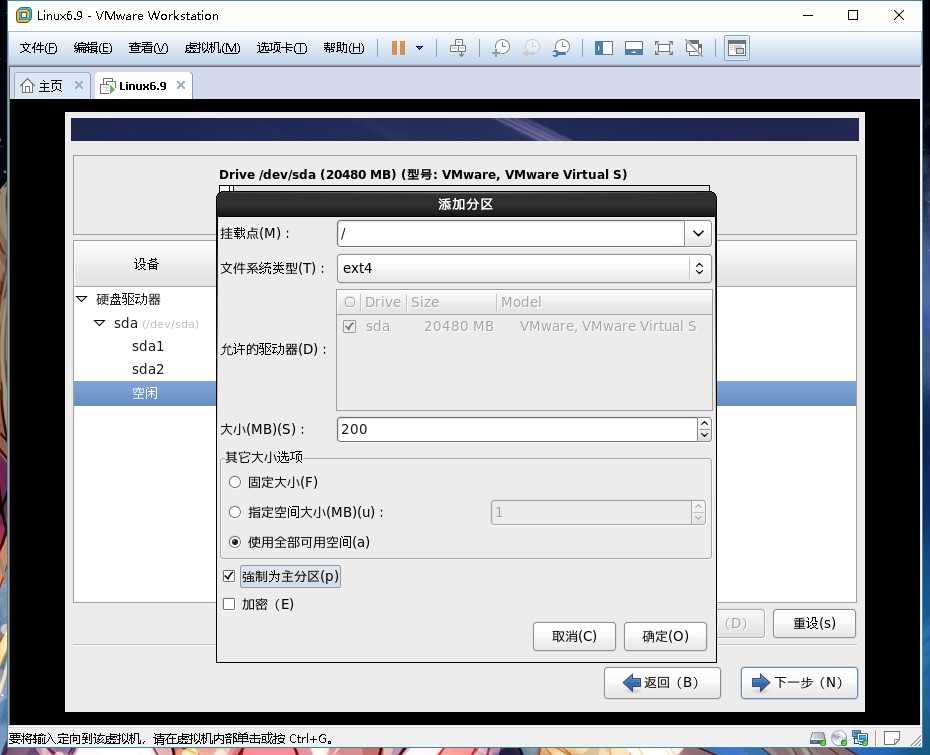This screenshot has height=755, width=930.
Task: Collapse the 硬盘驱动器 tree node
Action: pyautogui.click(x=82, y=299)
